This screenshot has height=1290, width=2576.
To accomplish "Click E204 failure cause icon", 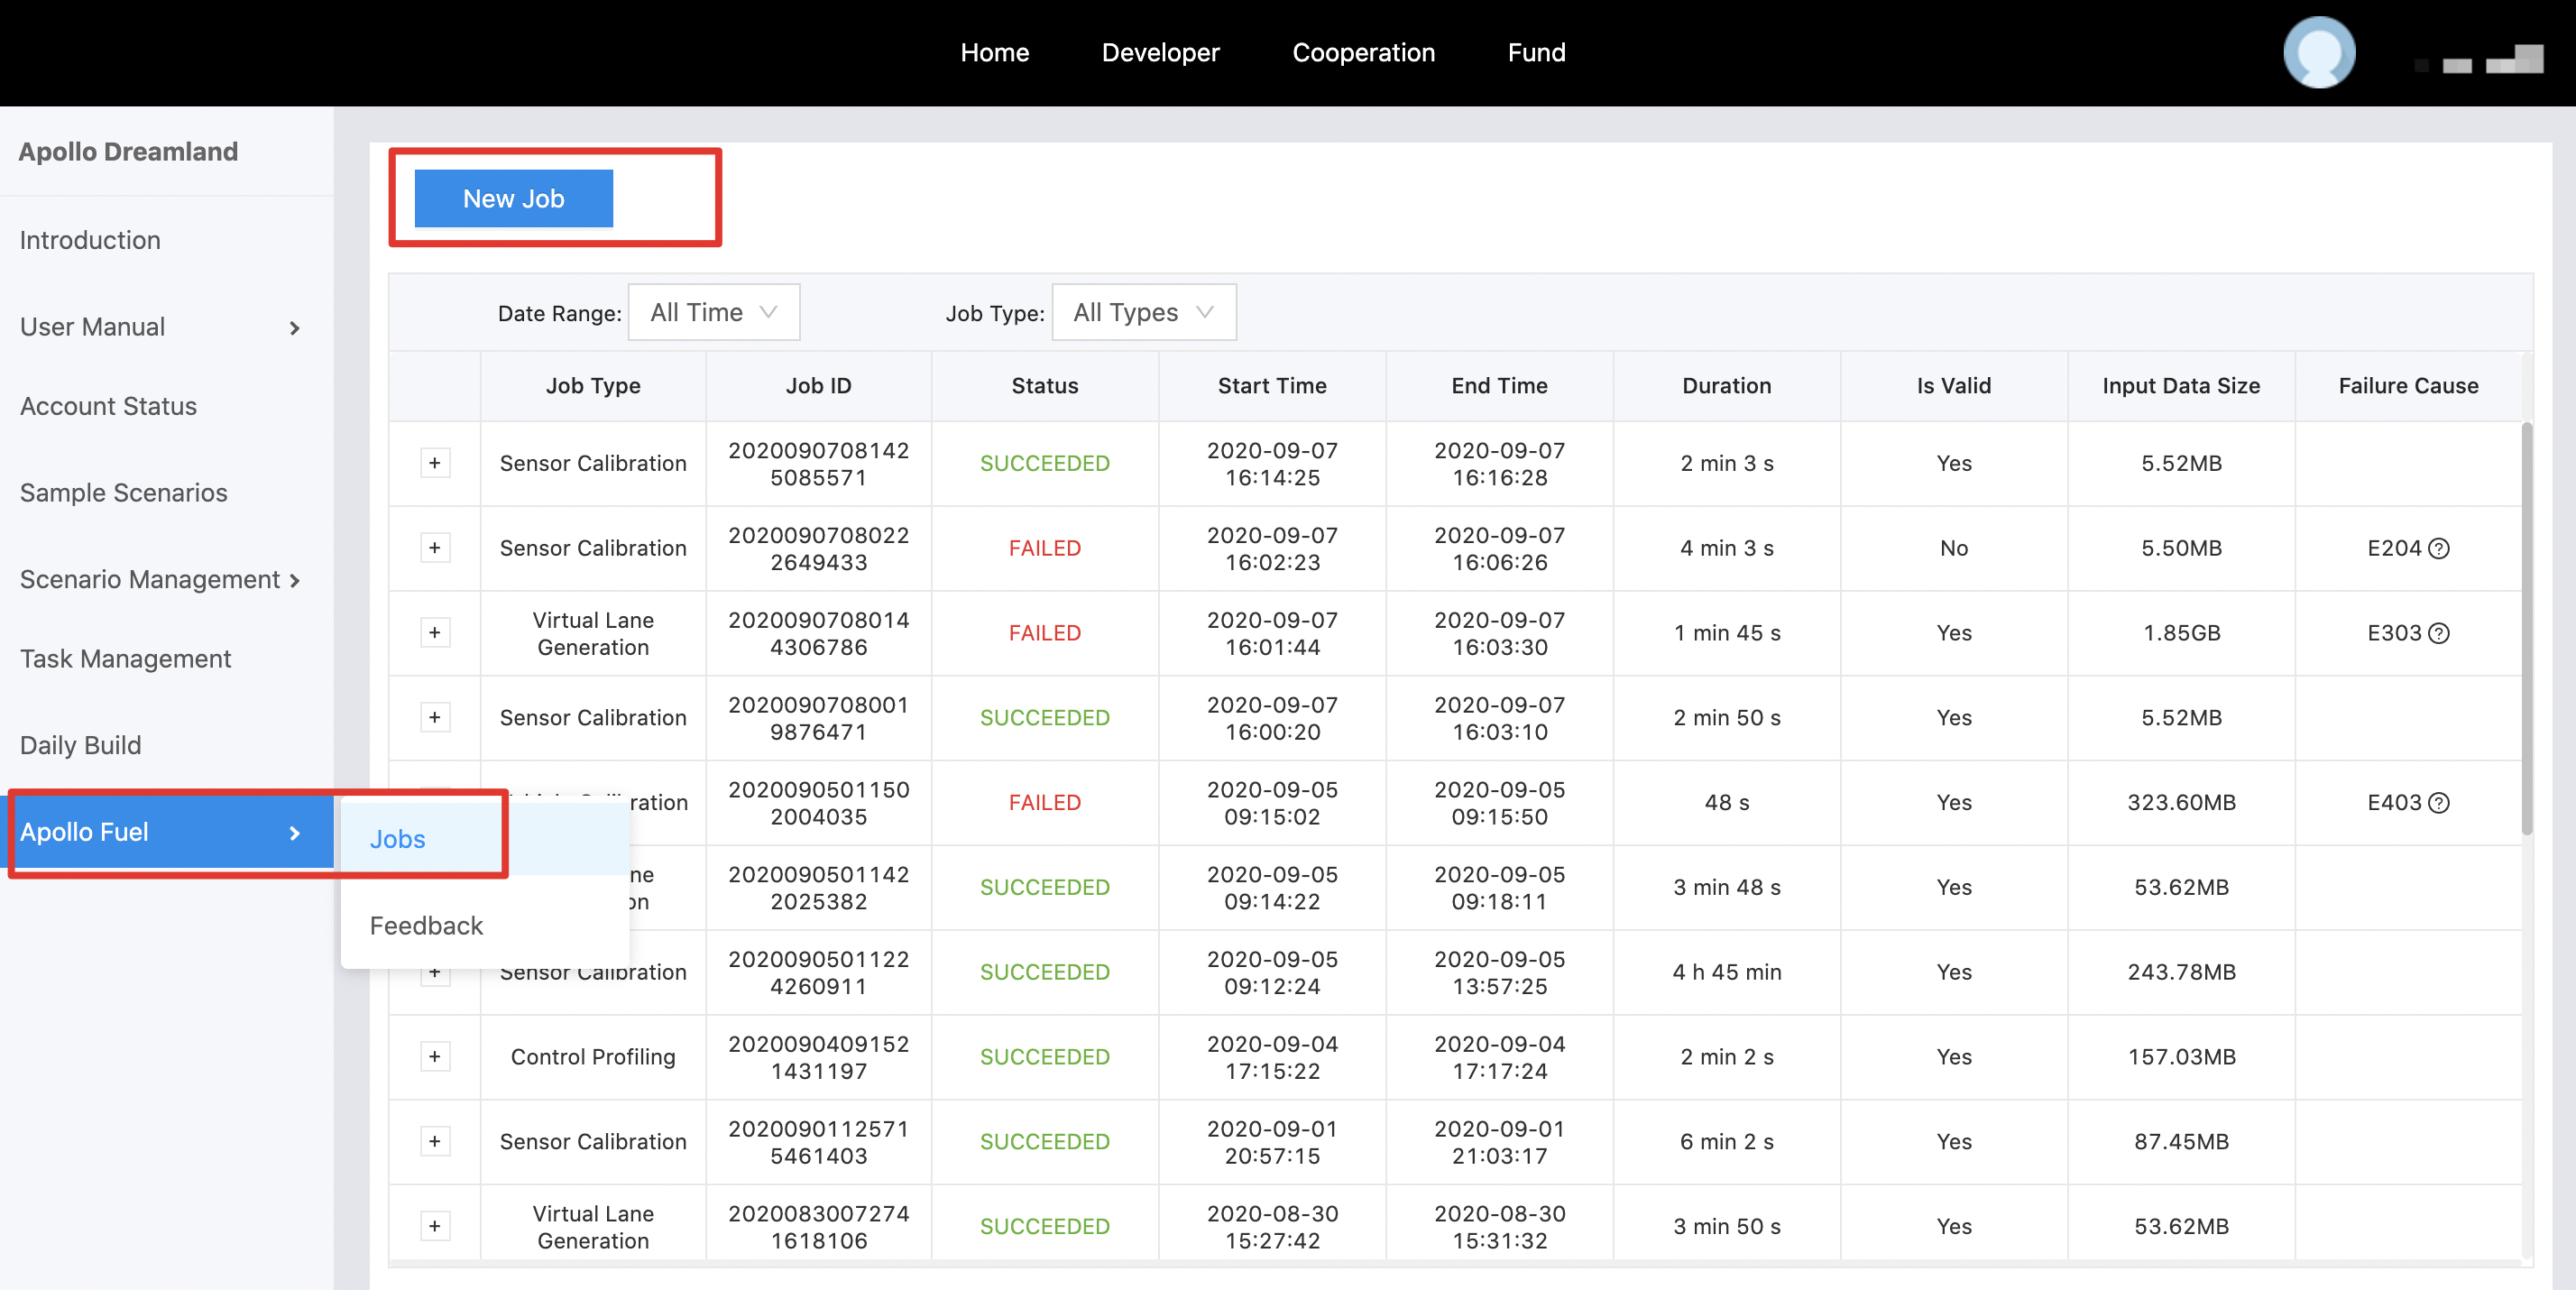I will (2440, 547).
